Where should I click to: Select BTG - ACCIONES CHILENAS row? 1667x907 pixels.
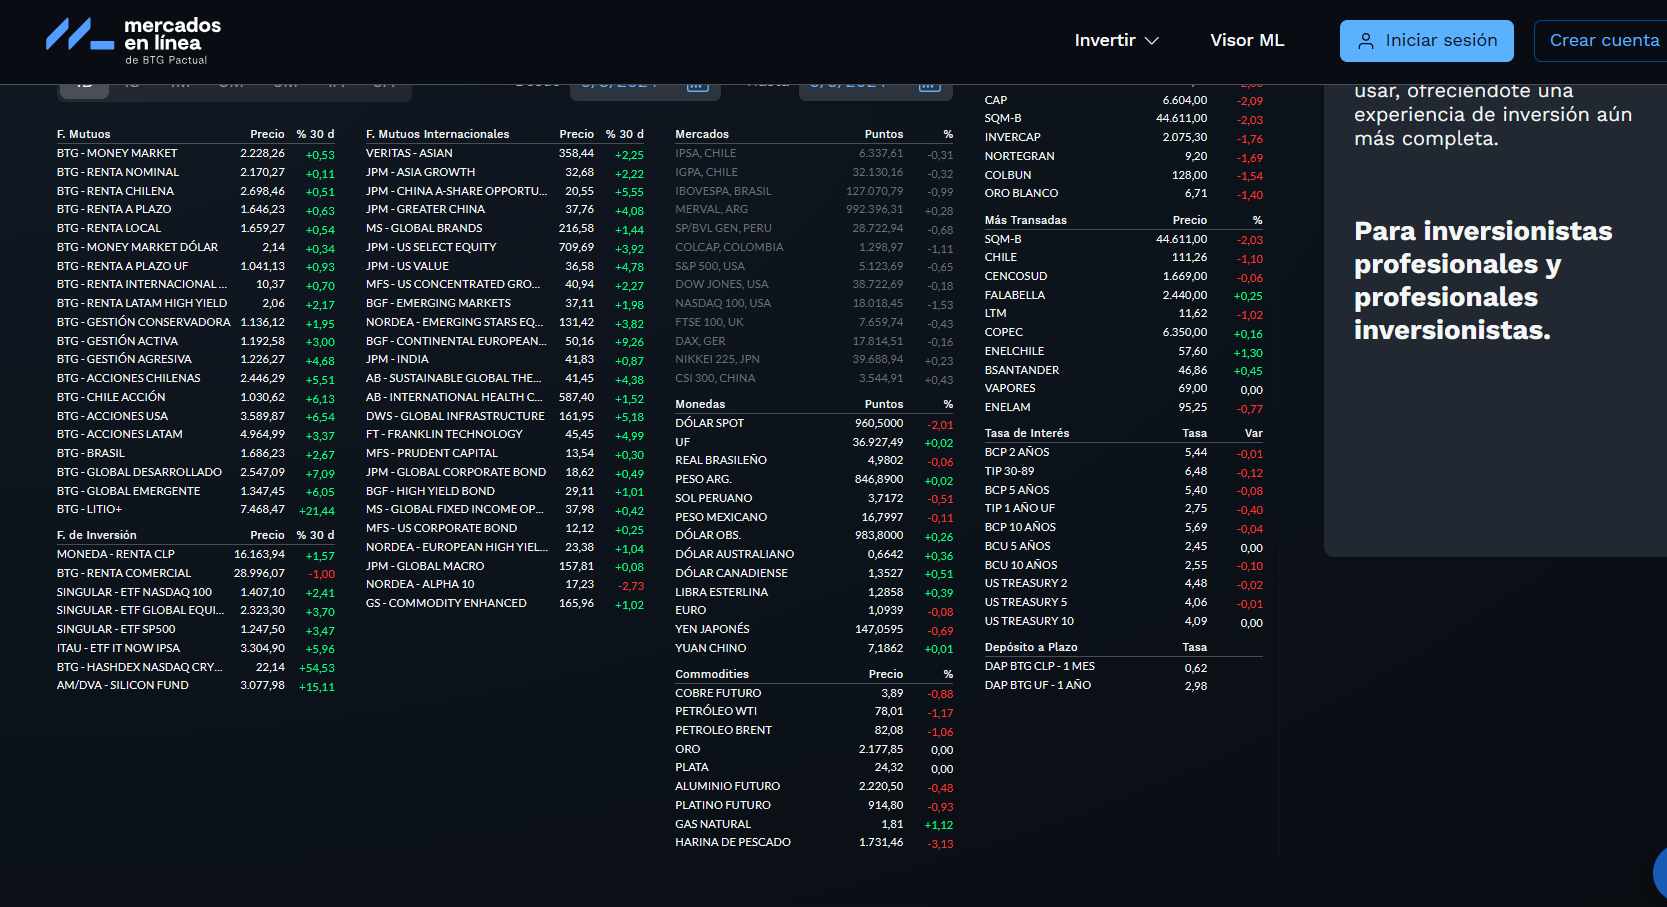click(196, 378)
